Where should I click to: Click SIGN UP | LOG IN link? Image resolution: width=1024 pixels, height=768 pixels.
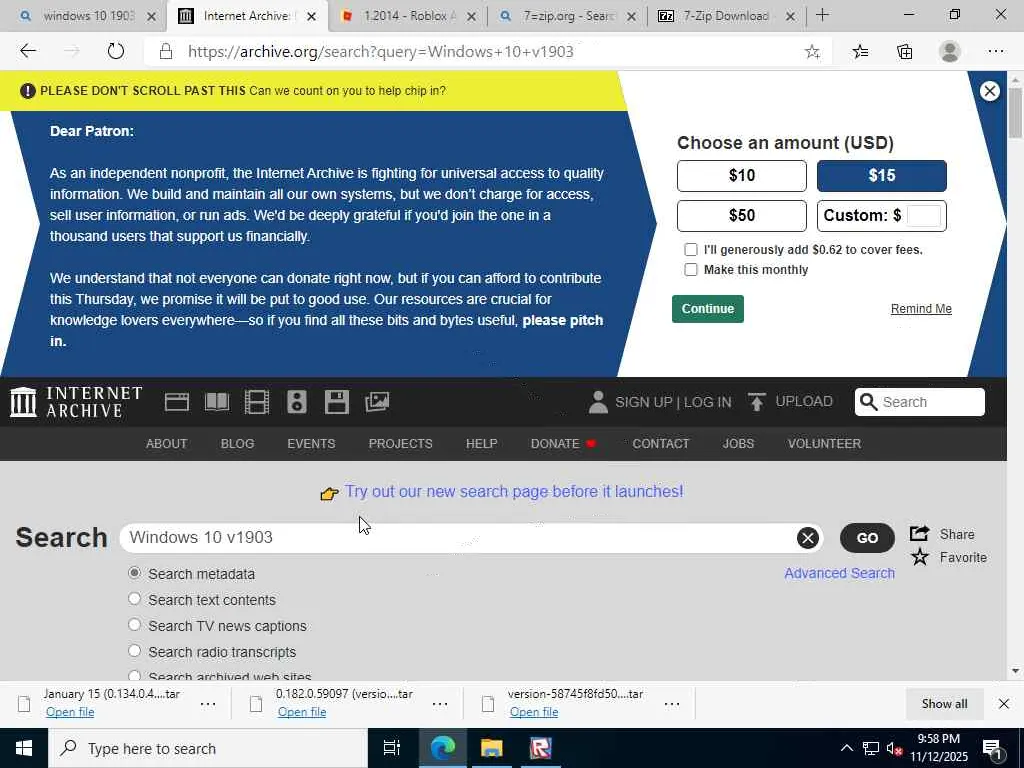point(673,402)
